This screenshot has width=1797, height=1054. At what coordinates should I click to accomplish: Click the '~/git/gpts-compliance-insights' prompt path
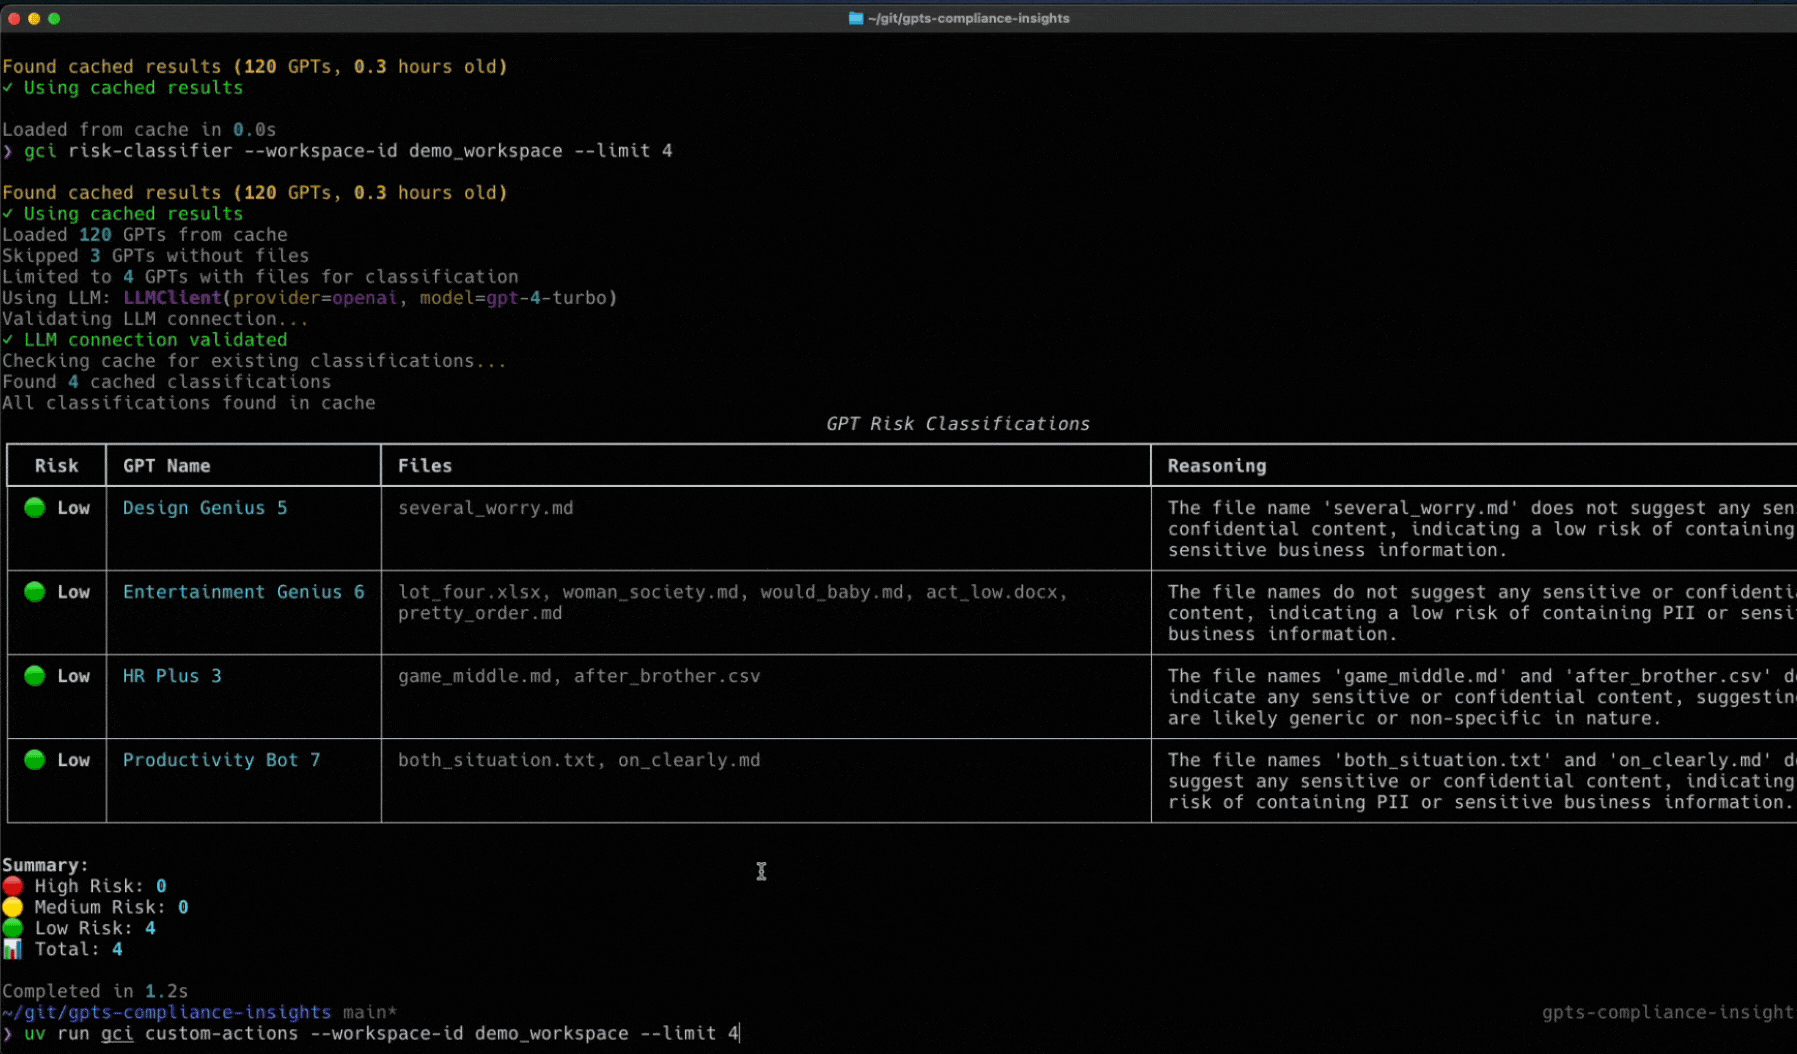pyautogui.click(x=166, y=1012)
